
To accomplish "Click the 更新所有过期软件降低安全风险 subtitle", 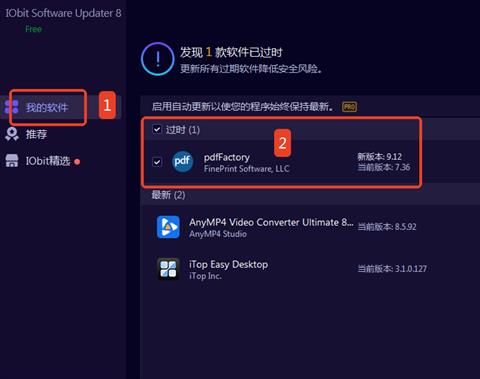I will point(251,69).
